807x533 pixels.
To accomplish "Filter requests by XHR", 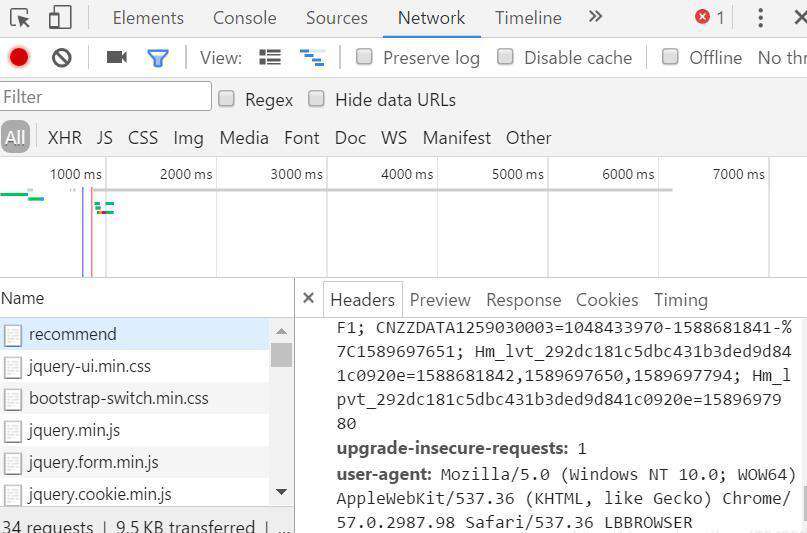I will pyautogui.click(x=64, y=137).
